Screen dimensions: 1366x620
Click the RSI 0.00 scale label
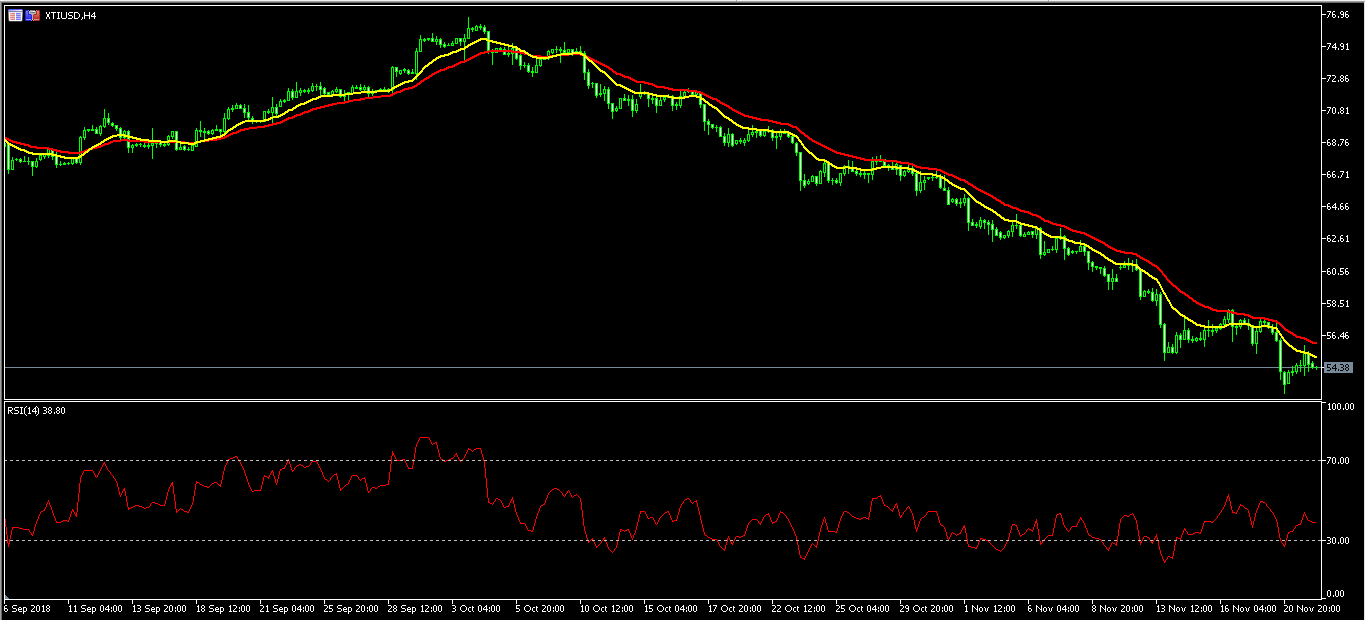click(1335, 594)
